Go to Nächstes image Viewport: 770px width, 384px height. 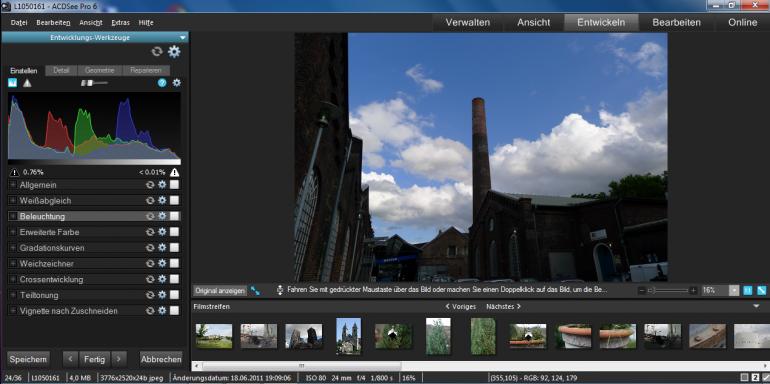point(503,306)
